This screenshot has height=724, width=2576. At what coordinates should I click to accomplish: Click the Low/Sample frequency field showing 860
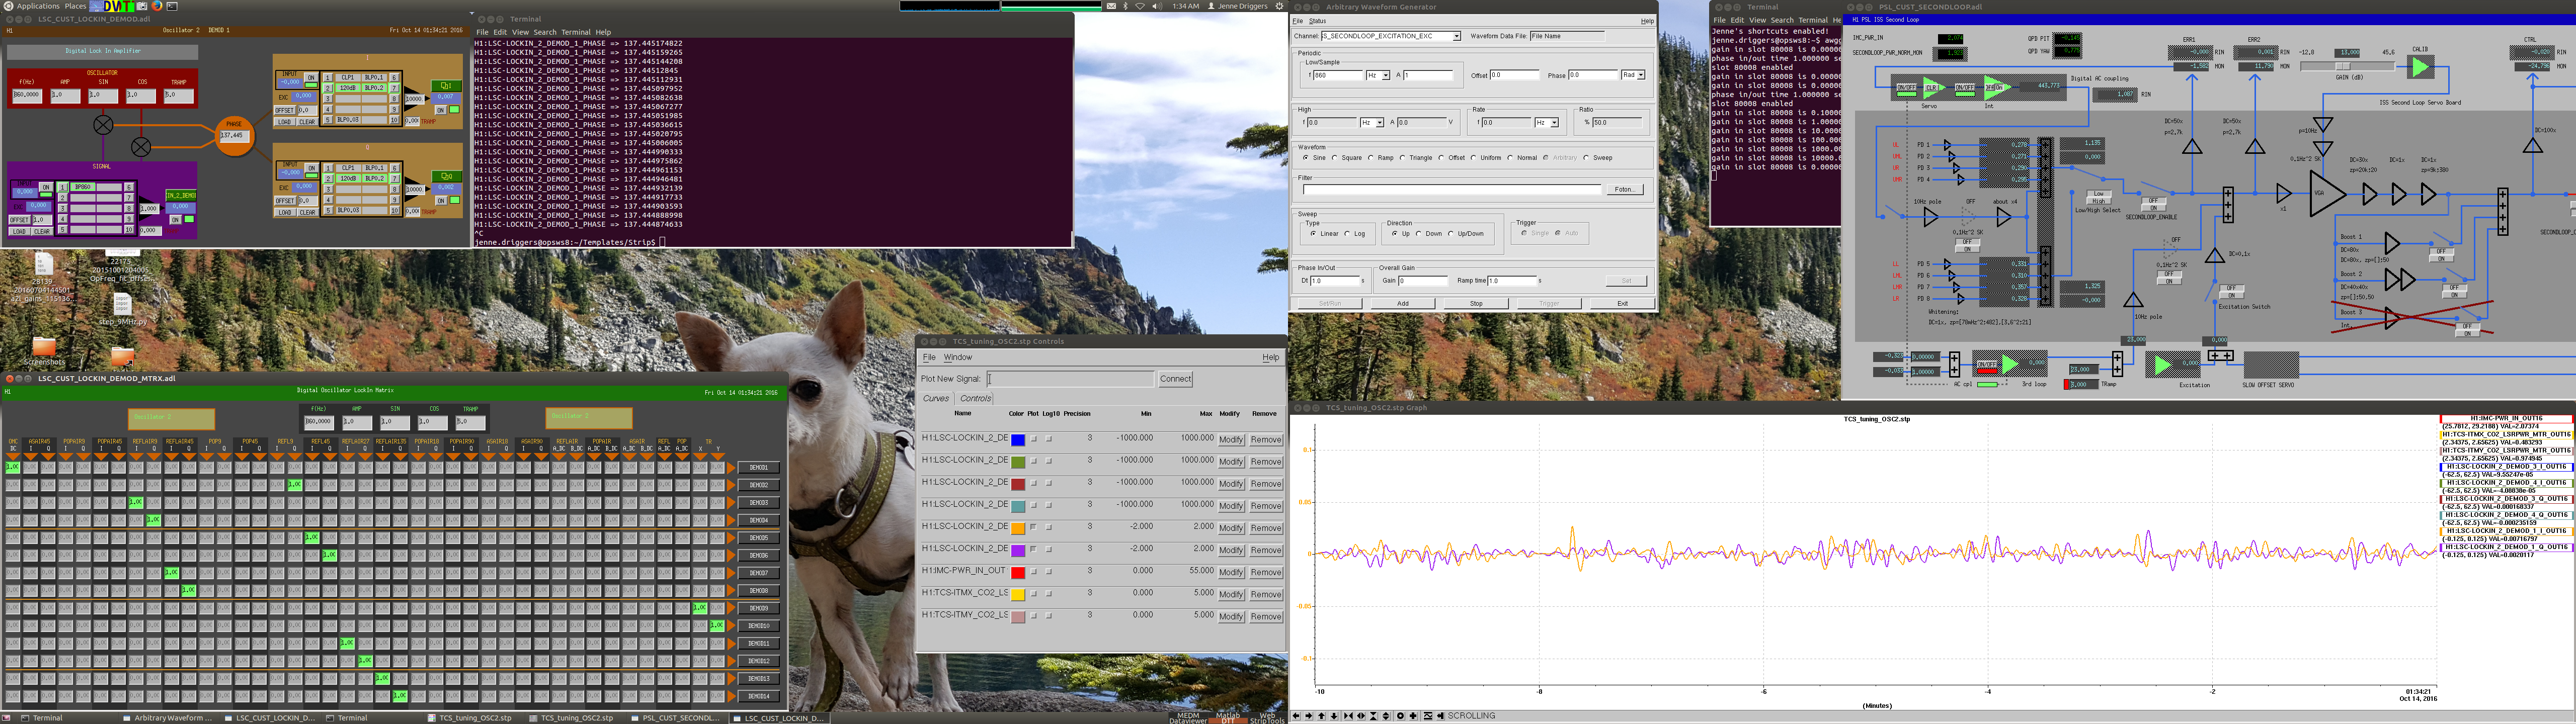point(1338,75)
